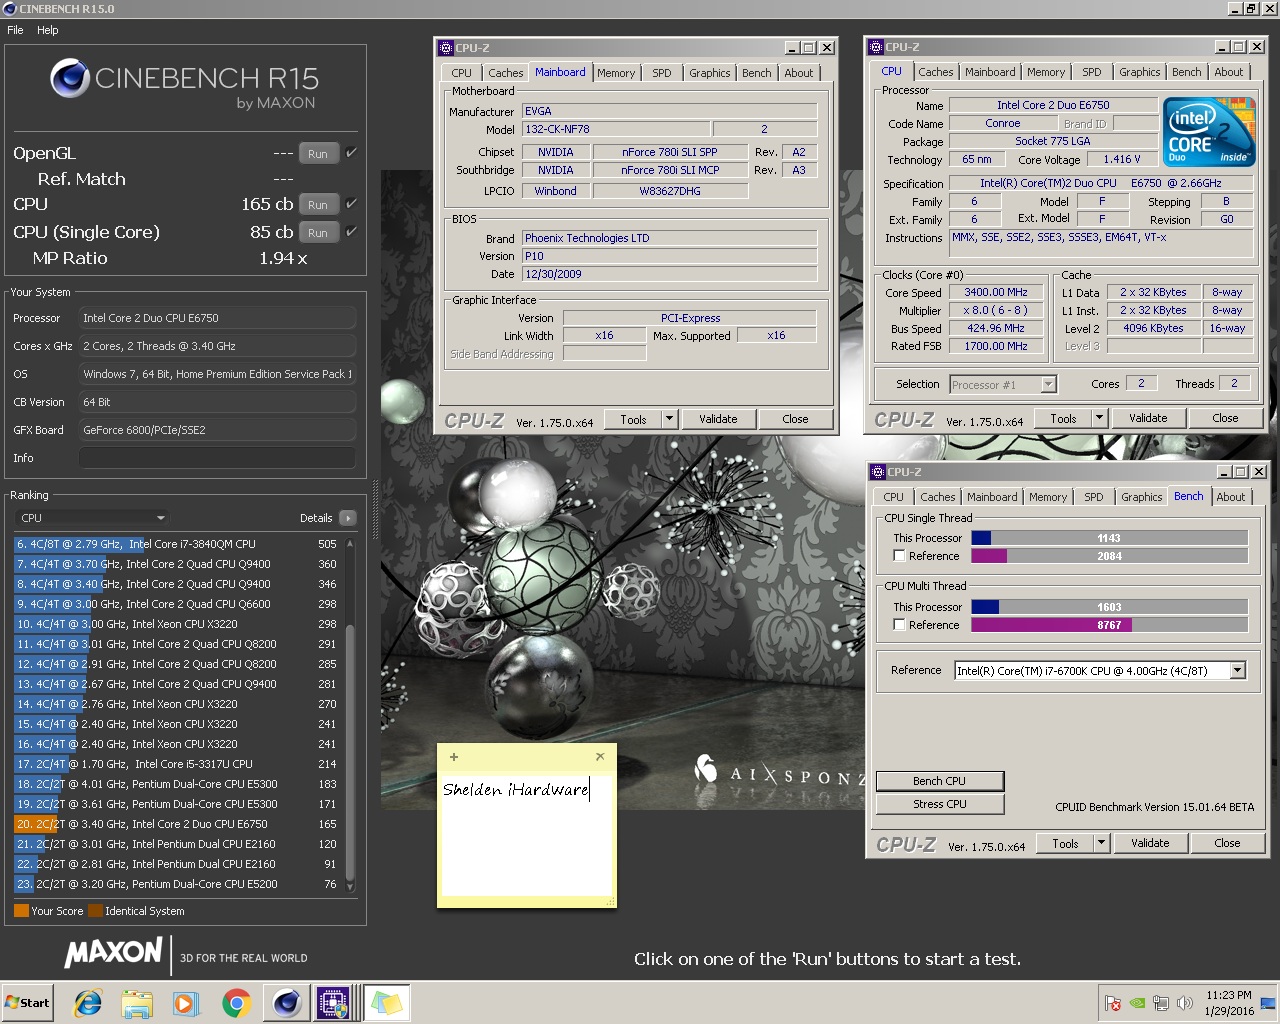Click the taskbar clock showing 11:23 PM
The image size is (1280, 1024).
pyautogui.click(x=1228, y=1003)
